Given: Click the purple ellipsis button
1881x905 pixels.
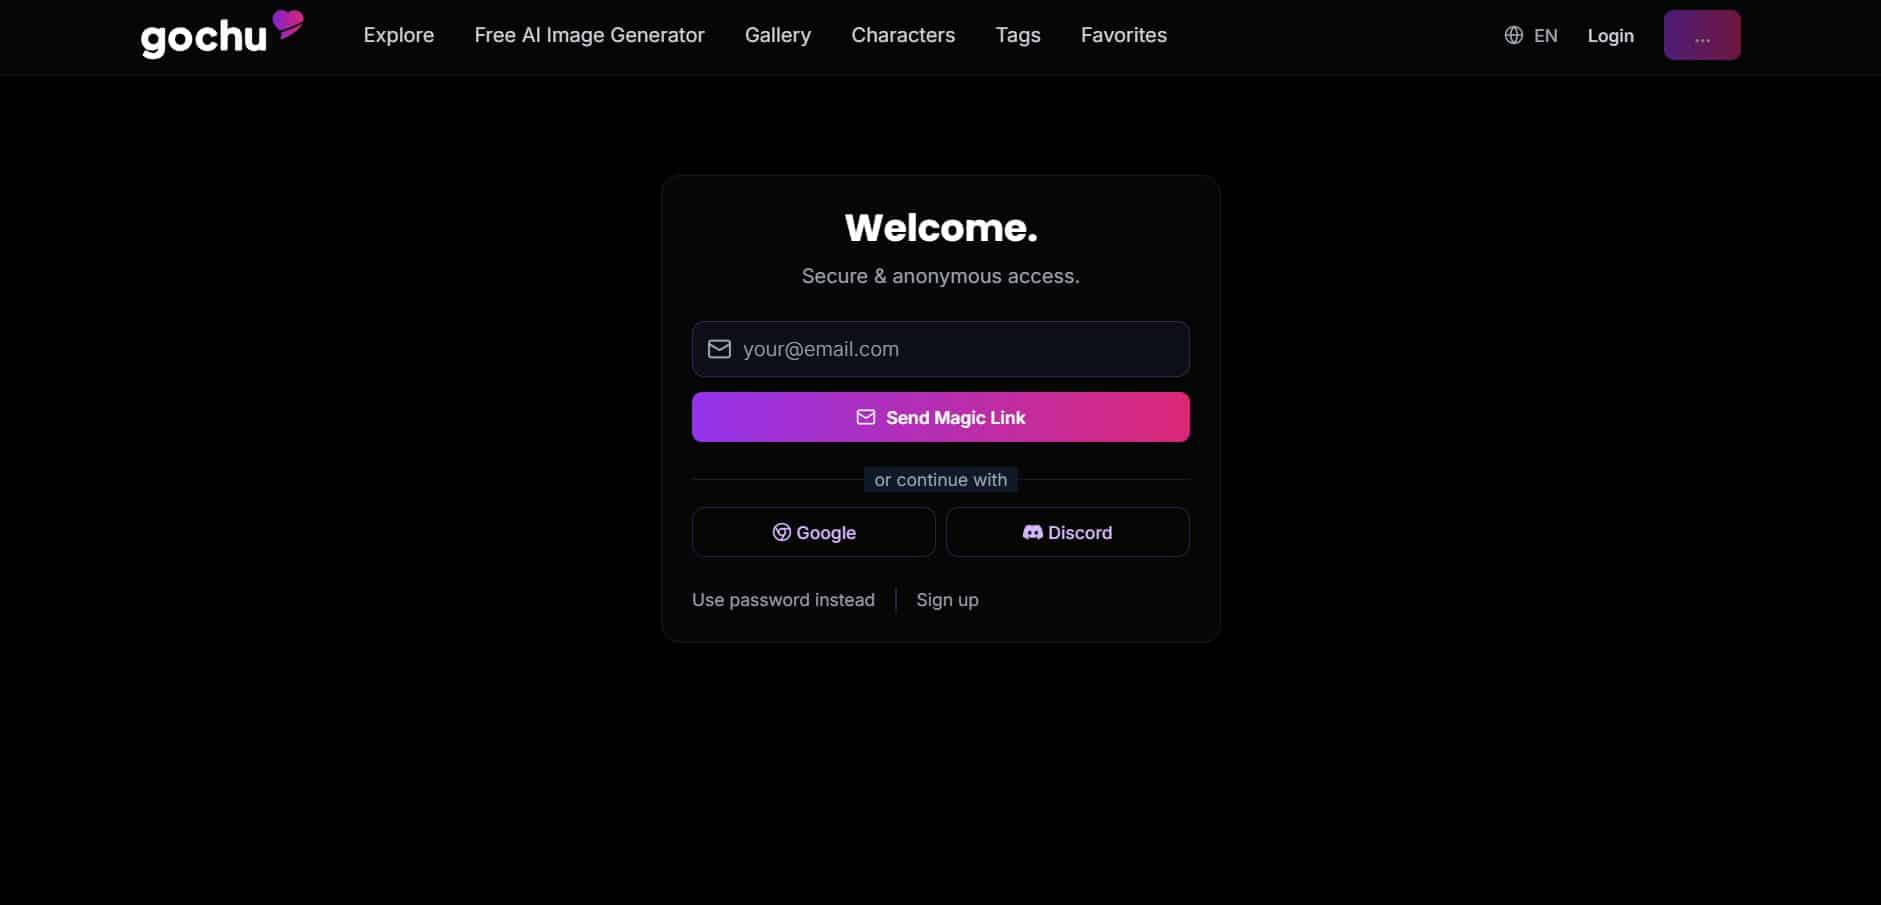Looking at the screenshot, I should click(1702, 35).
